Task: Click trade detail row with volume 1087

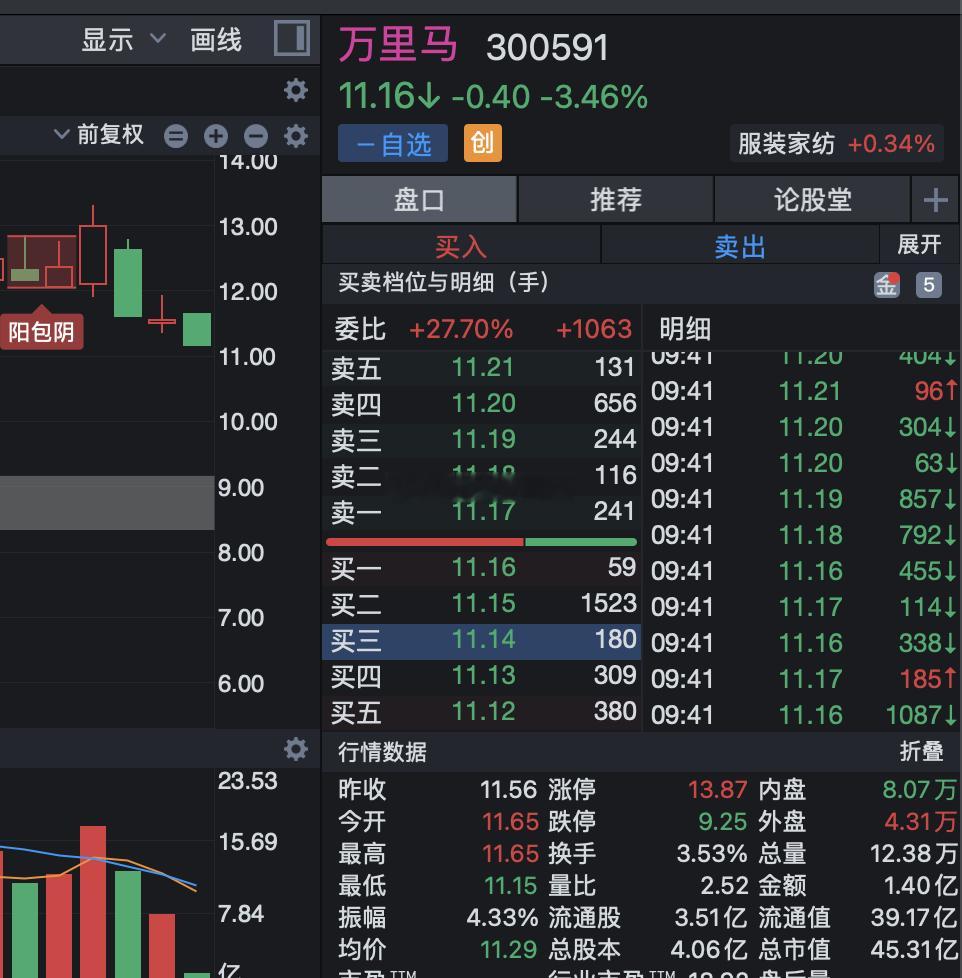Action: (803, 715)
